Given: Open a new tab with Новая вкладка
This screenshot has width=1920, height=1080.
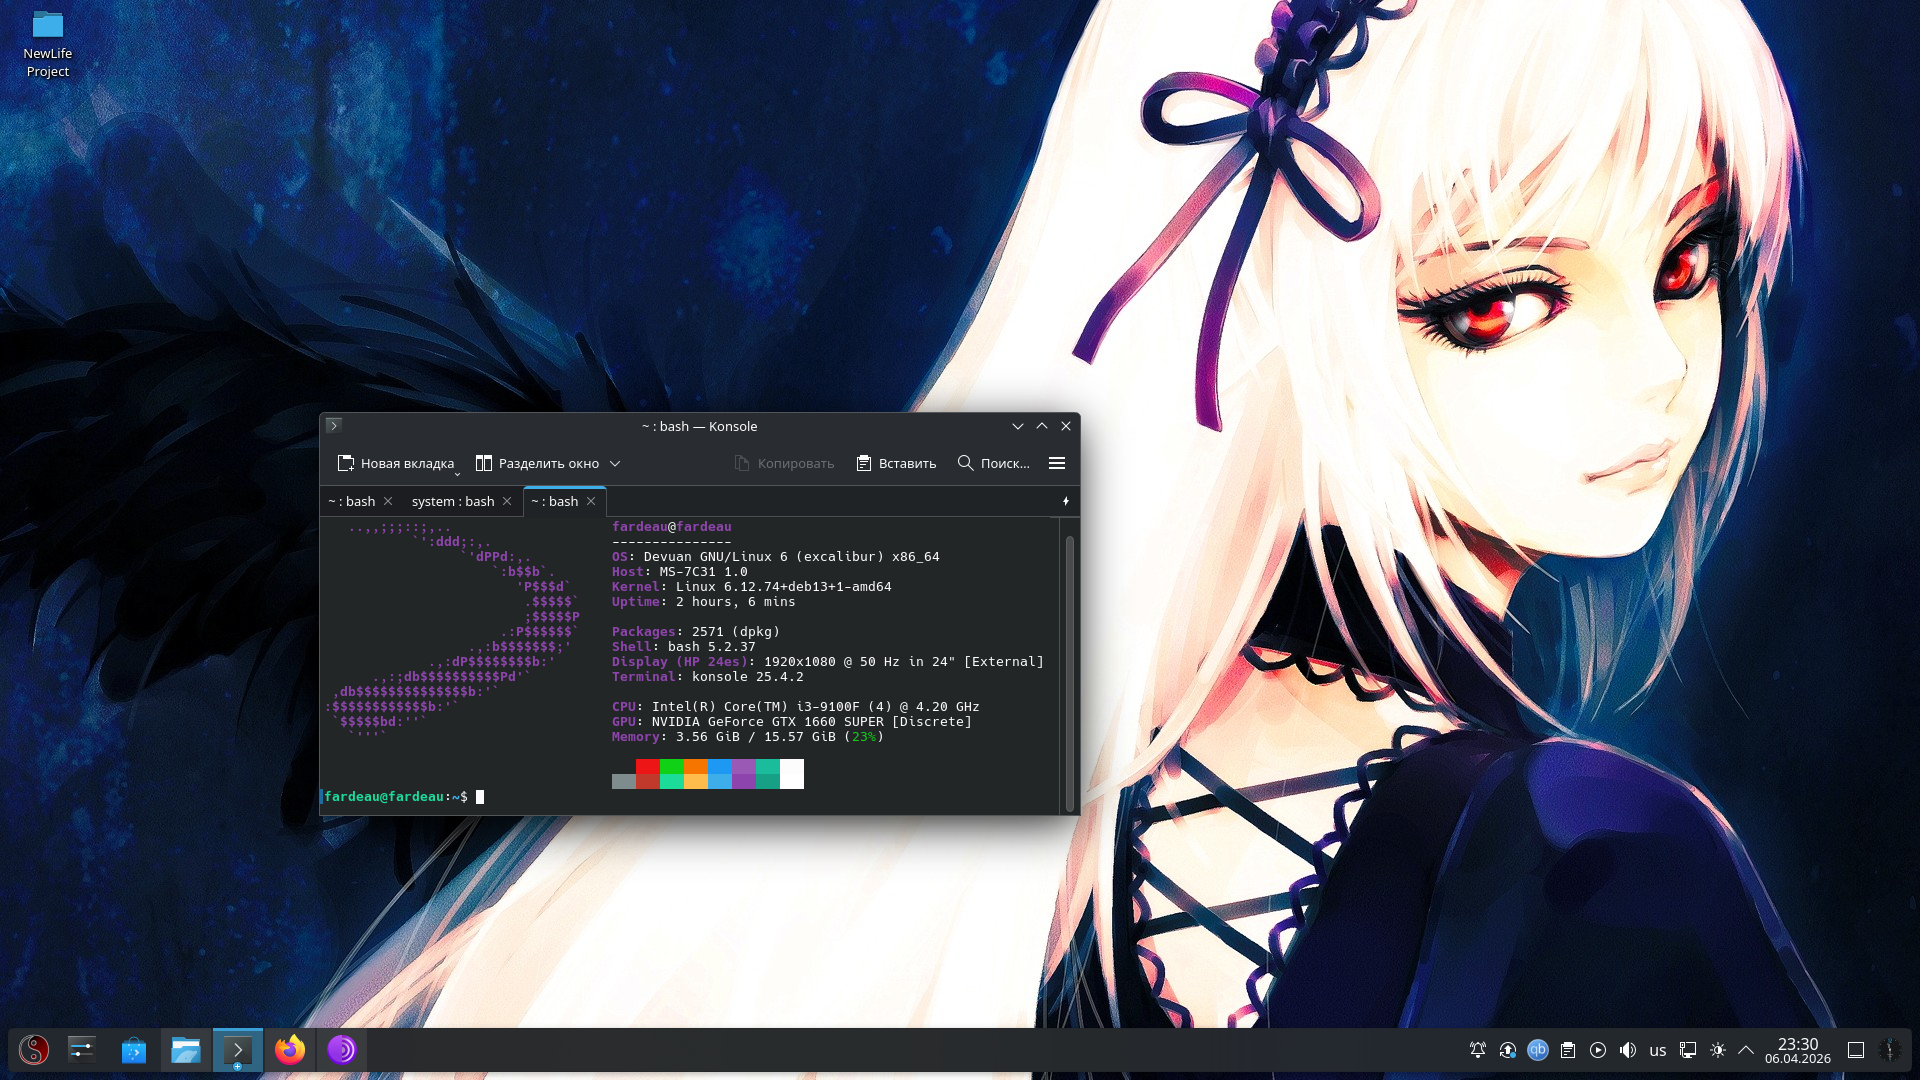Looking at the screenshot, I should pyautogui.click(x=396, y=463).
